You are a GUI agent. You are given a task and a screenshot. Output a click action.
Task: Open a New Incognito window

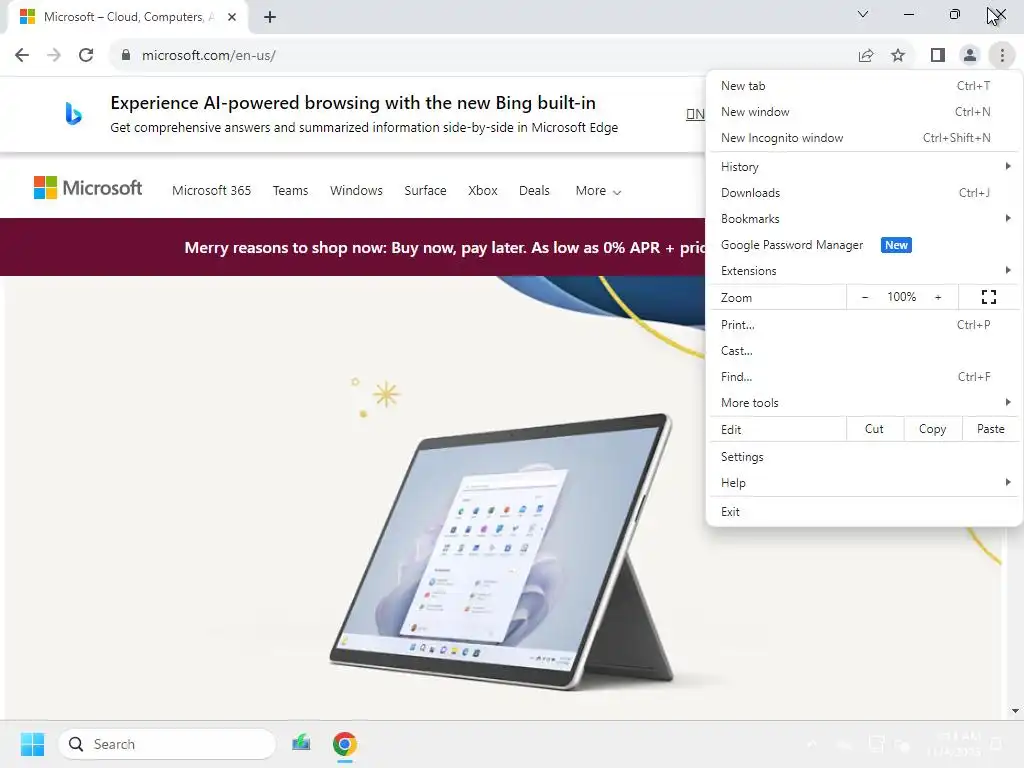(x=863, y=138)
